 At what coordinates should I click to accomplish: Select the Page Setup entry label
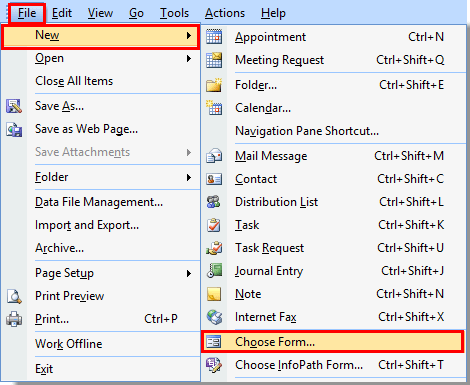[x=64, y=273]
